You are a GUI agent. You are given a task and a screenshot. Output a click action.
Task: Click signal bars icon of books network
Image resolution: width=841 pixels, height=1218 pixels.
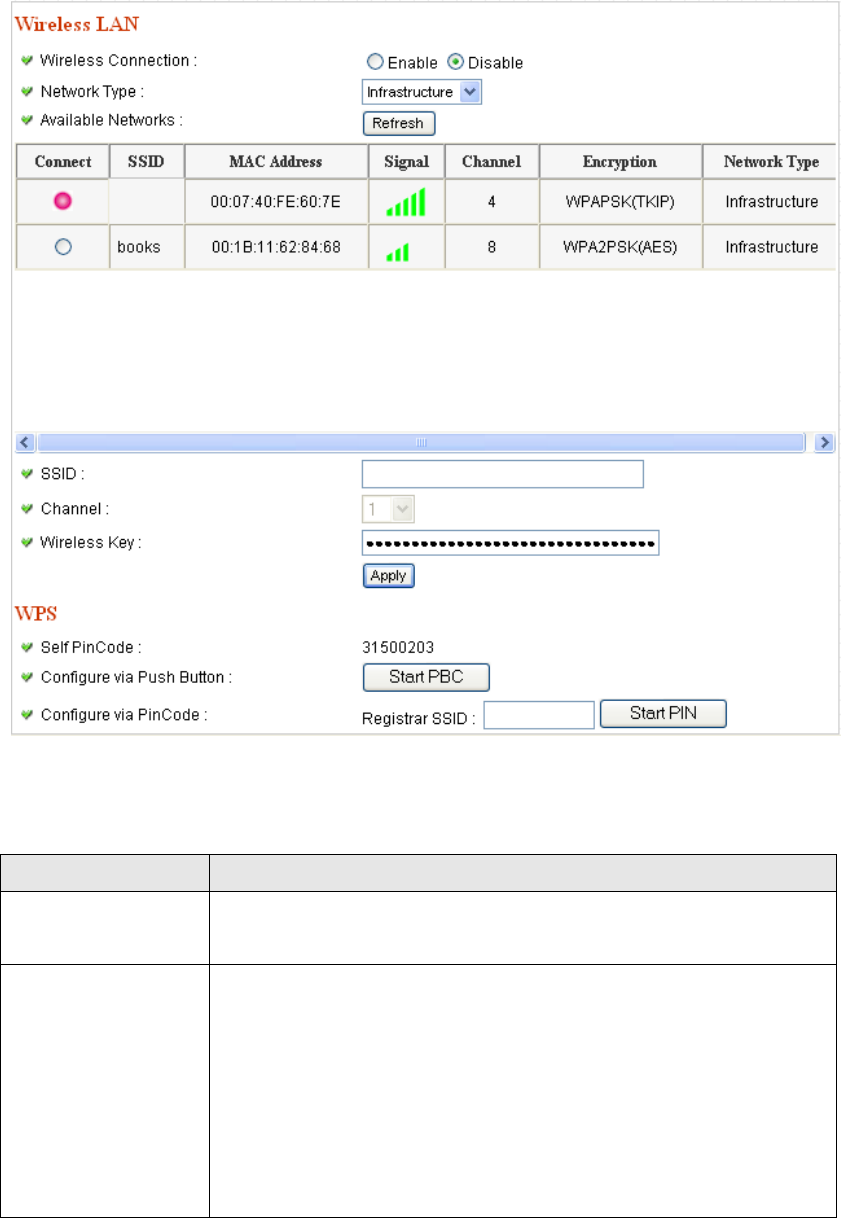tap(397, 253)
